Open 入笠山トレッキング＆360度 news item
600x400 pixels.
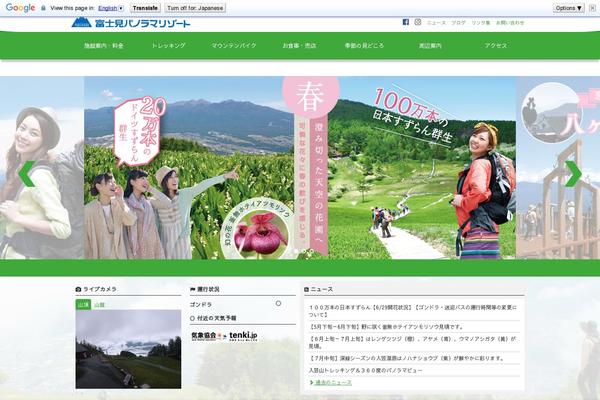click(365, 370)
